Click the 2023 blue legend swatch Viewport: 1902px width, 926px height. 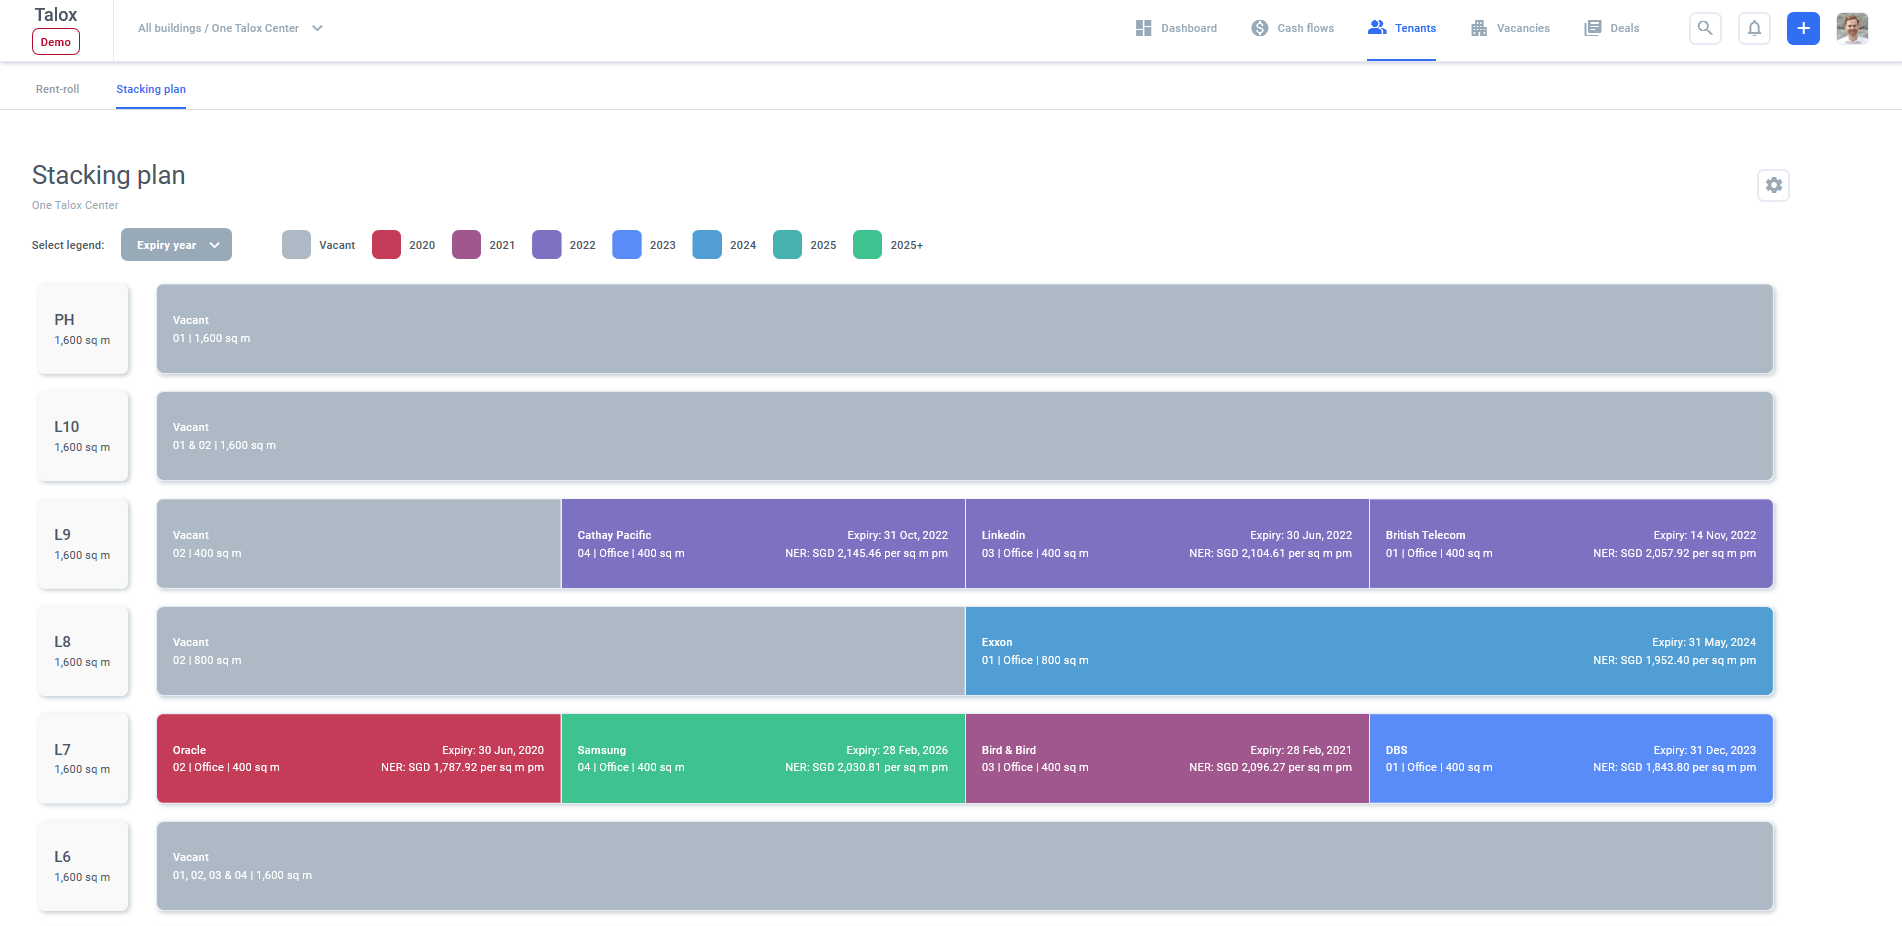pyautogui.click(x=626, y=245)
